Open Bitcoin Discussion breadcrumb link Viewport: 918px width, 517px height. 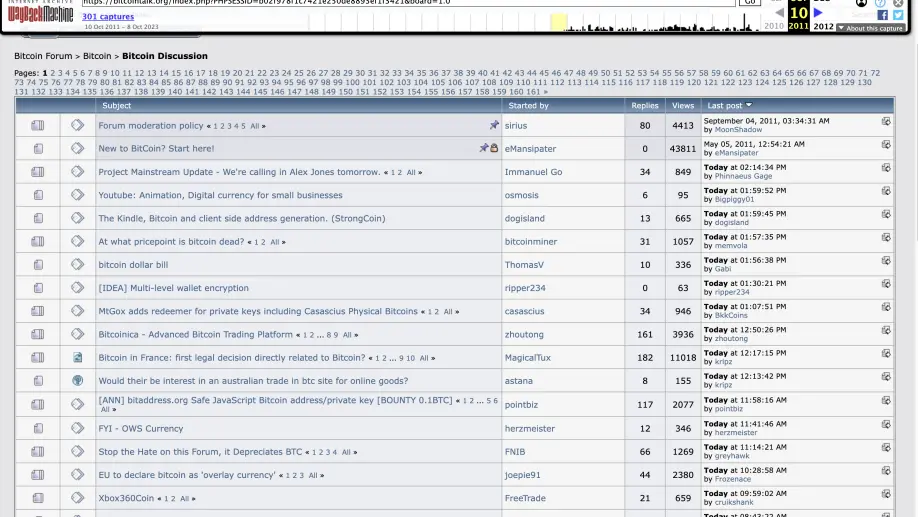coord(165,56)
